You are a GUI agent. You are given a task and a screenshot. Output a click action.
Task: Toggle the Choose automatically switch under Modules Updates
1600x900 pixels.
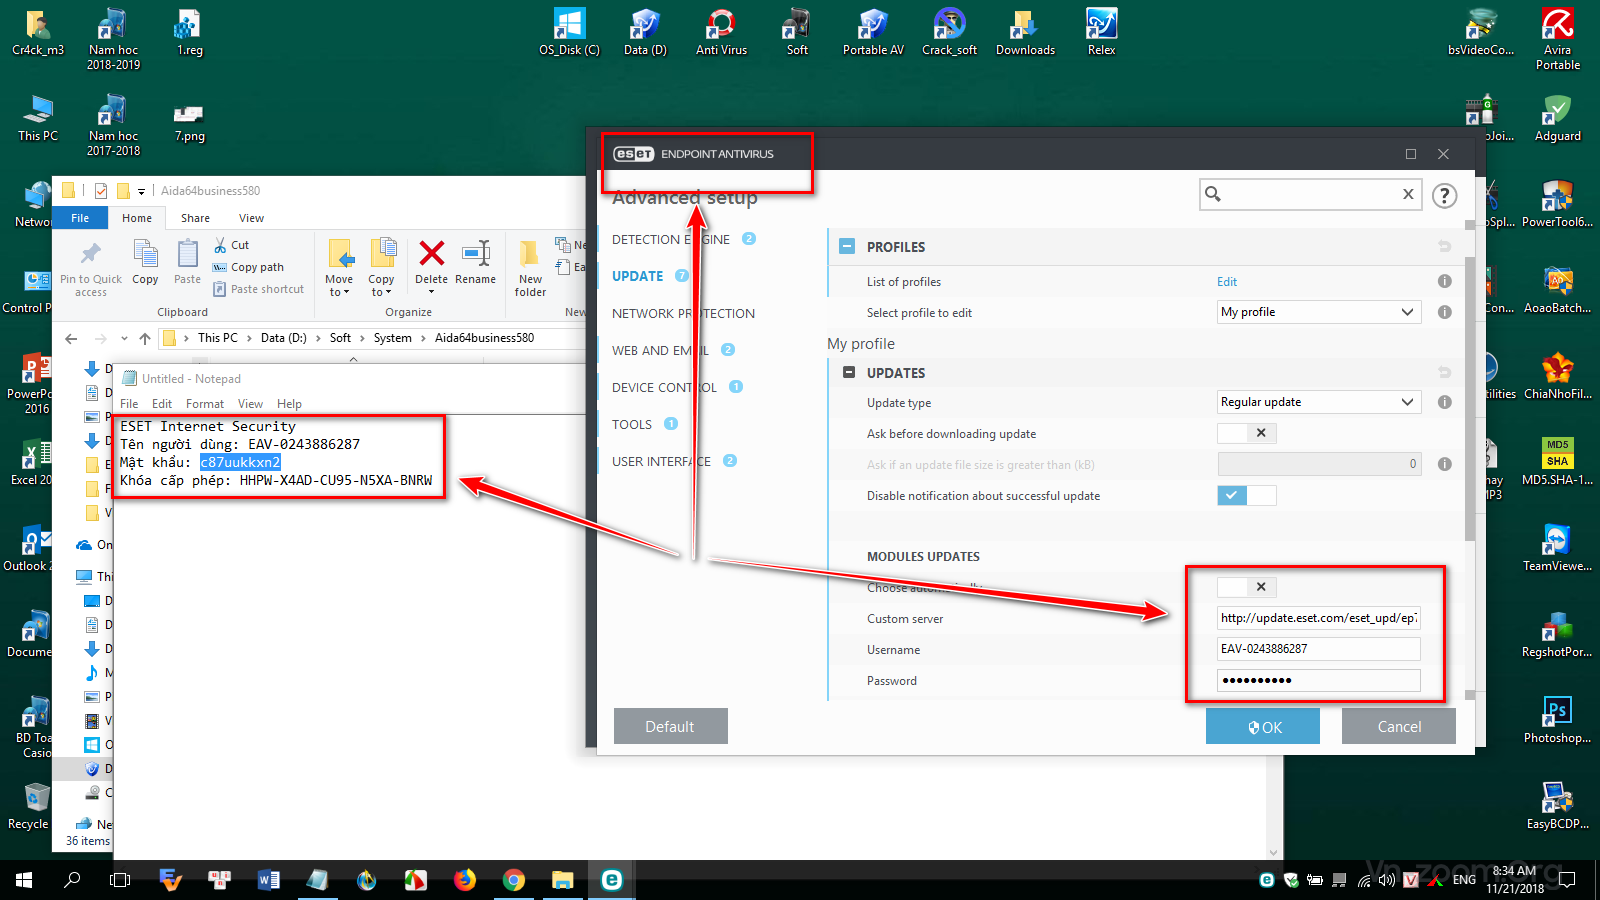1246,587
